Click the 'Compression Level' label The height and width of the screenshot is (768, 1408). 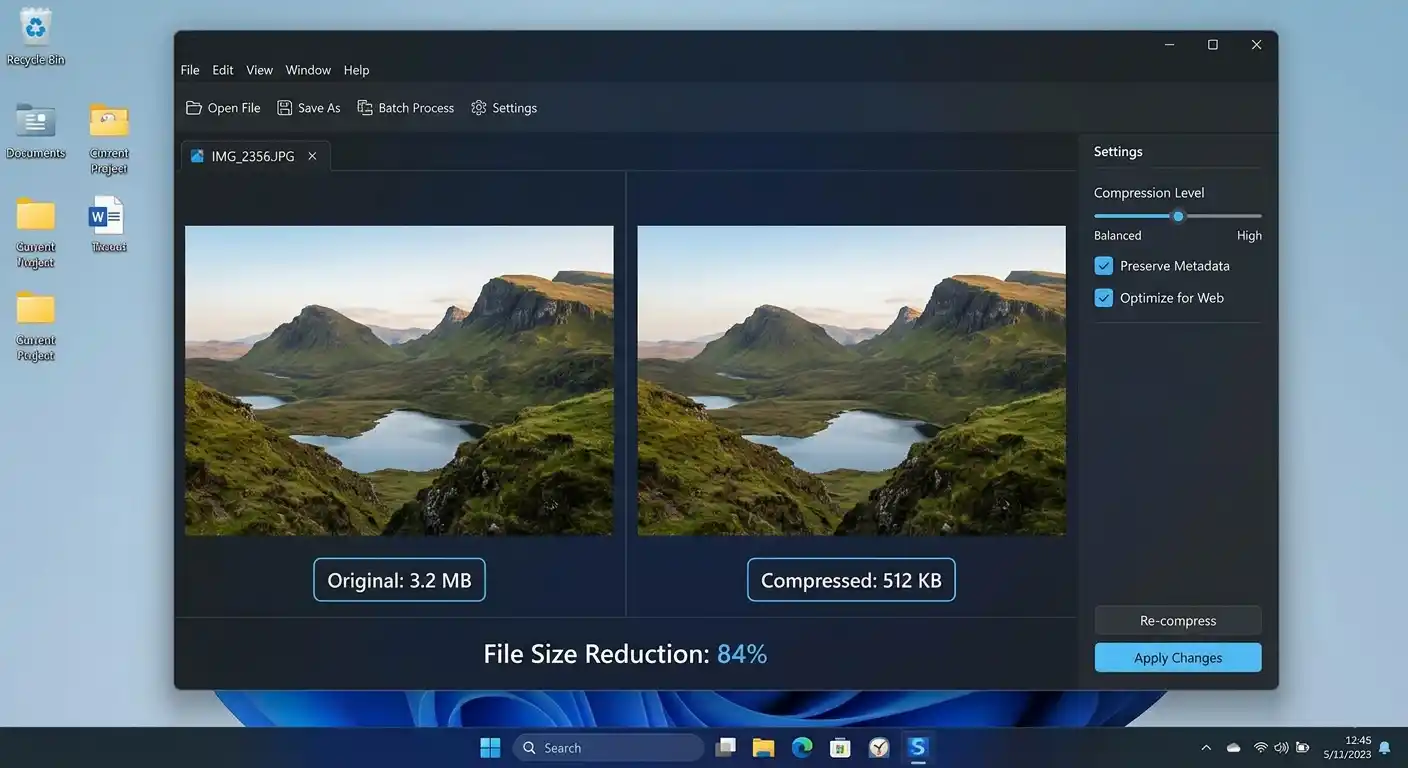point(1149,193)
